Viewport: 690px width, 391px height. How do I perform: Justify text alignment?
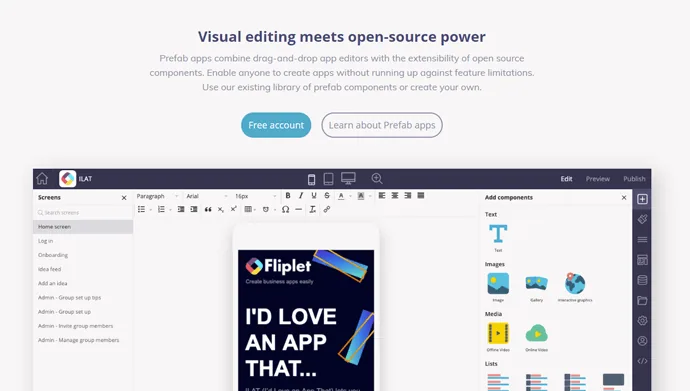421,196
